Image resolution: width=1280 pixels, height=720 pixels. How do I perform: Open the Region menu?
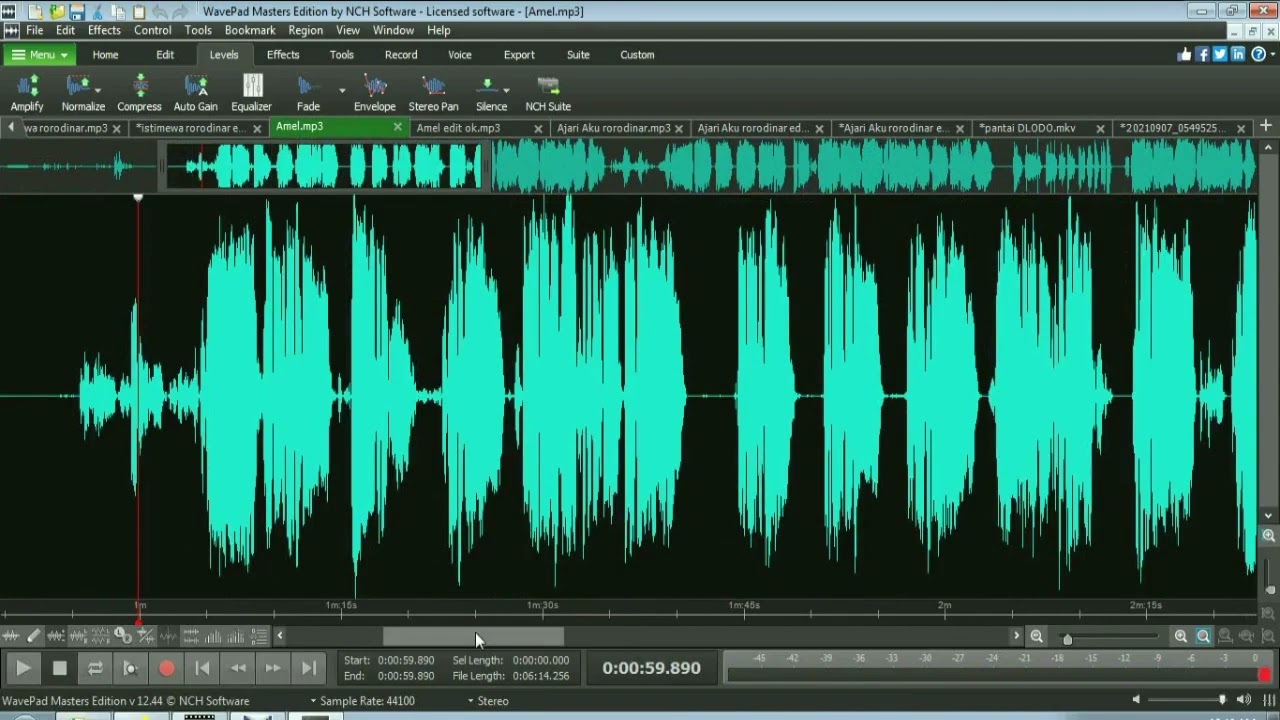(305, 30)
